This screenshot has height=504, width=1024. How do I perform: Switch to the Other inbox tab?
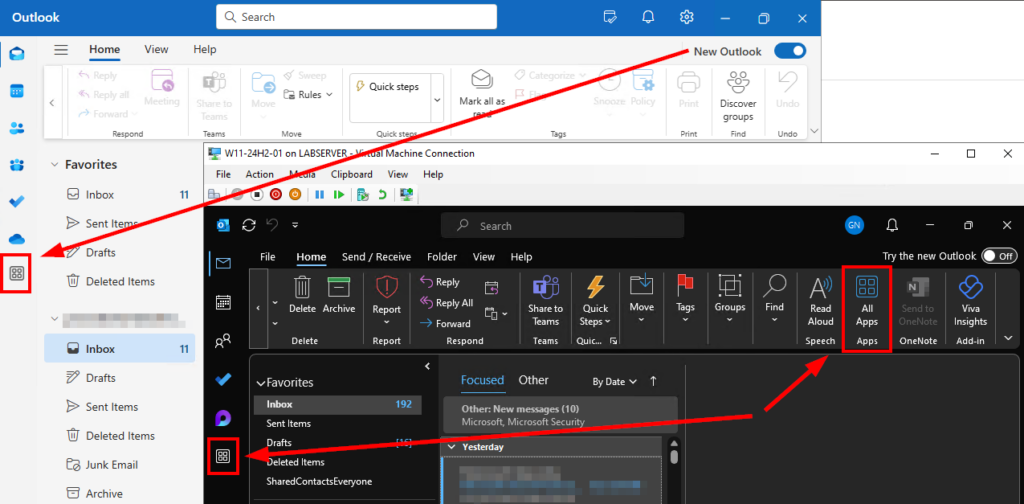tap(533, 380)
